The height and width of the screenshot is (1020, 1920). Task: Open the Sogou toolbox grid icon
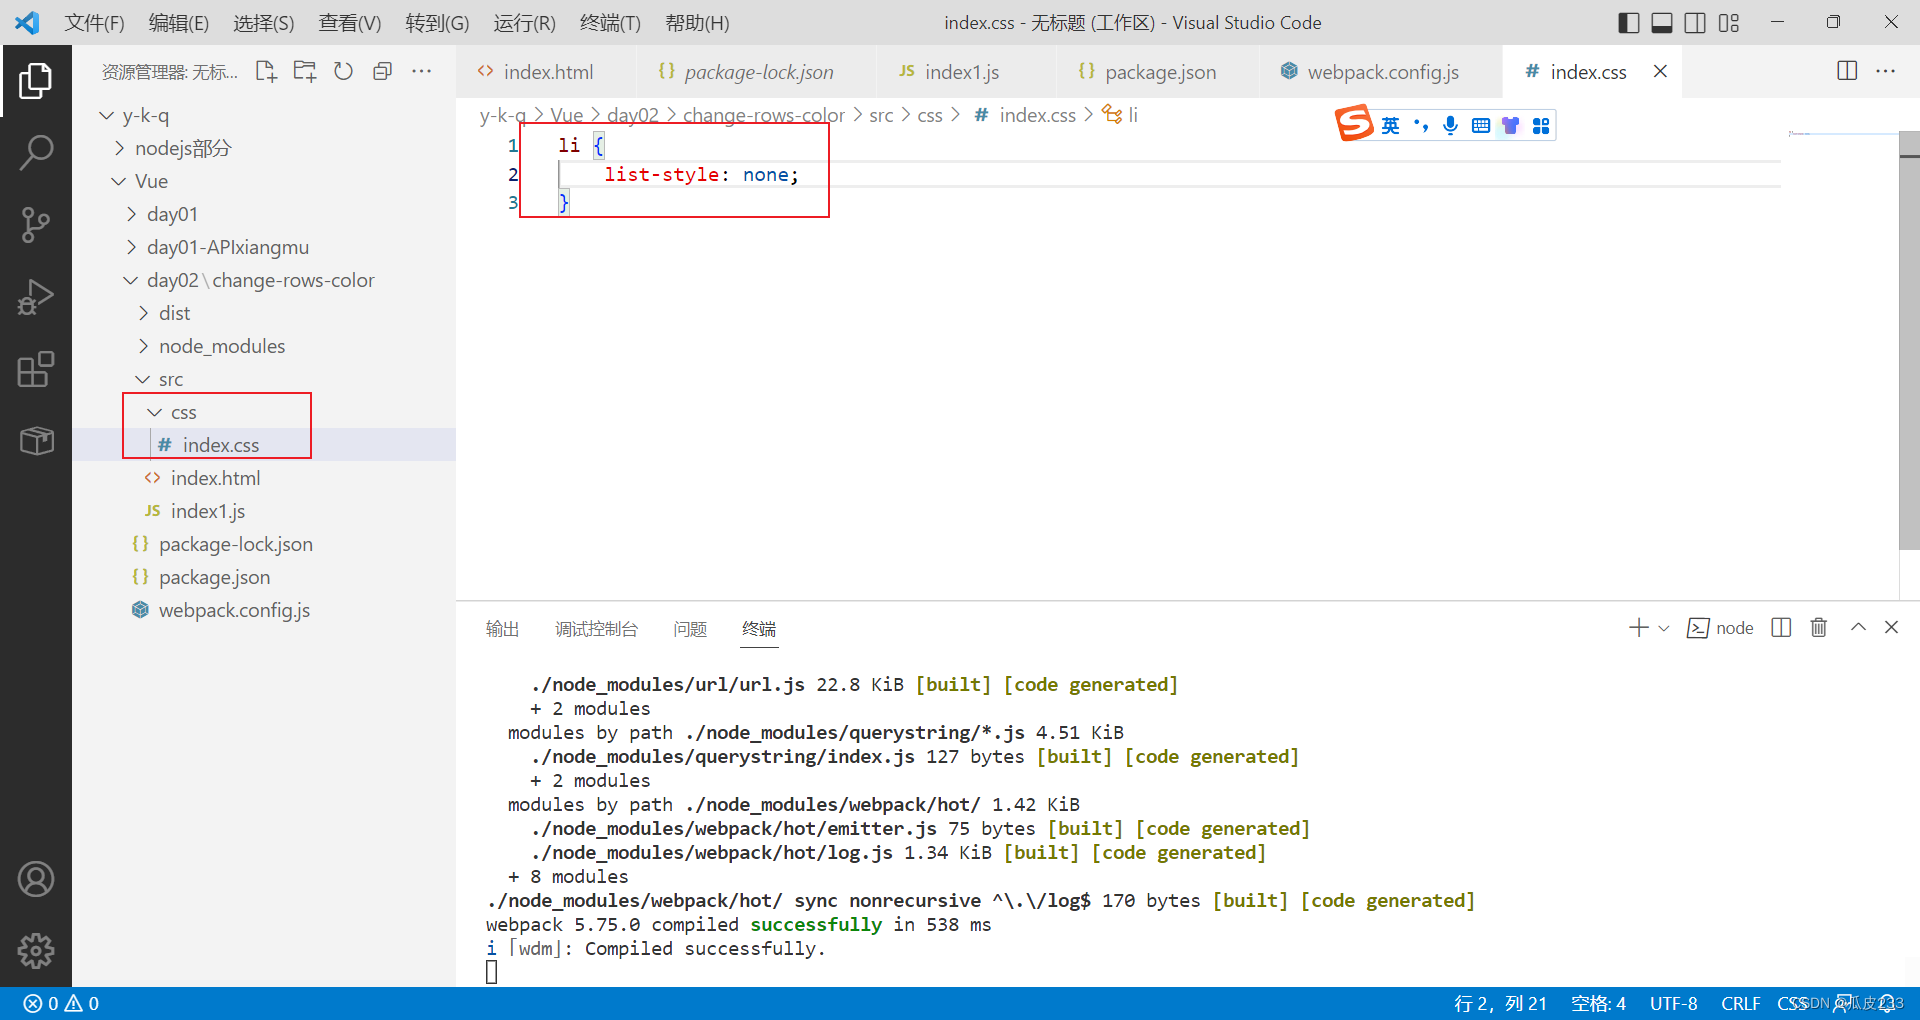(1541, 125)
